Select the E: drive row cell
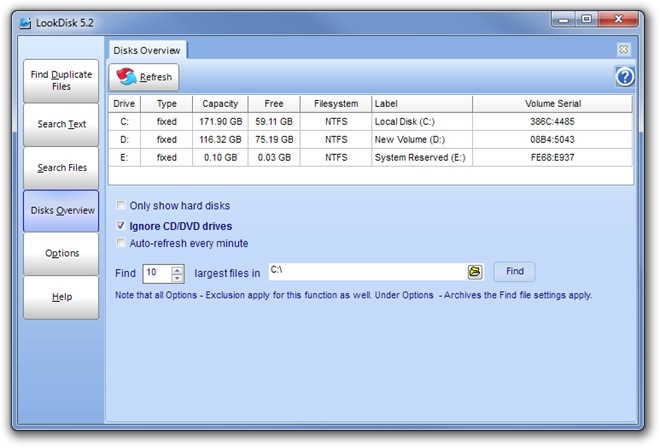Image resolution: width=660 pixels, height=447 pixels. tap(124, 157)
